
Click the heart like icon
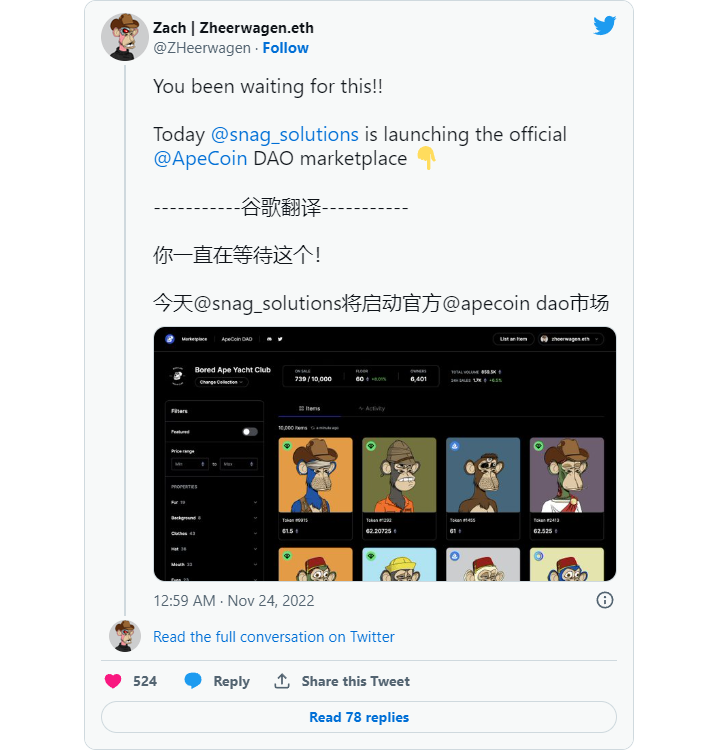[x=113, y=681]
